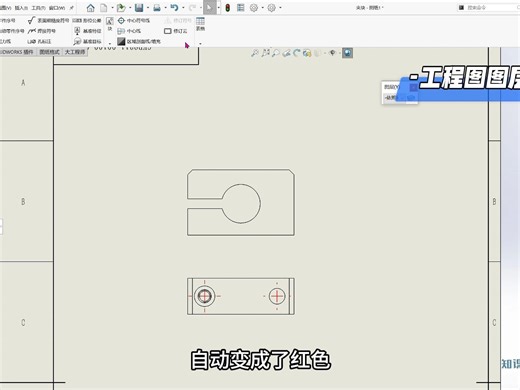Expand the Save dropdown arrow
Viewport: 520px width, 390px height.
pos(148,8)
